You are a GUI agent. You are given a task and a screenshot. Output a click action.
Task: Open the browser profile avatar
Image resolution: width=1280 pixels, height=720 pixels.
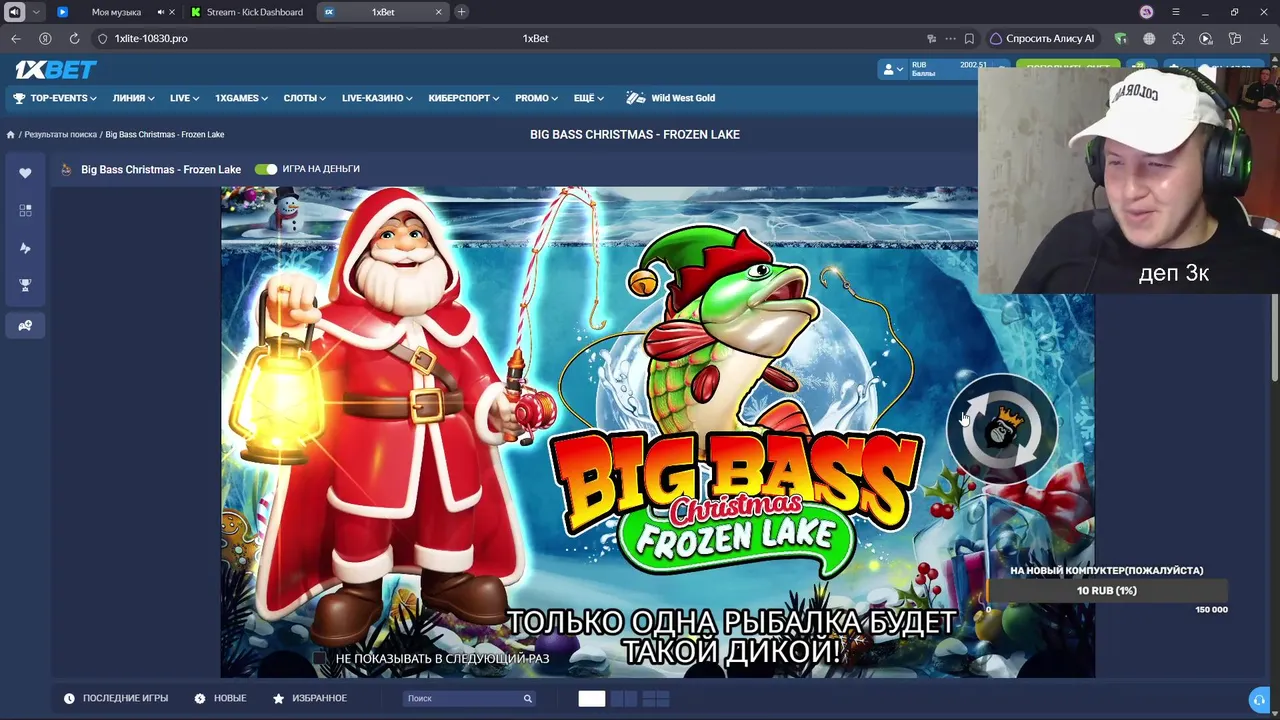[x=1146, y=12]
